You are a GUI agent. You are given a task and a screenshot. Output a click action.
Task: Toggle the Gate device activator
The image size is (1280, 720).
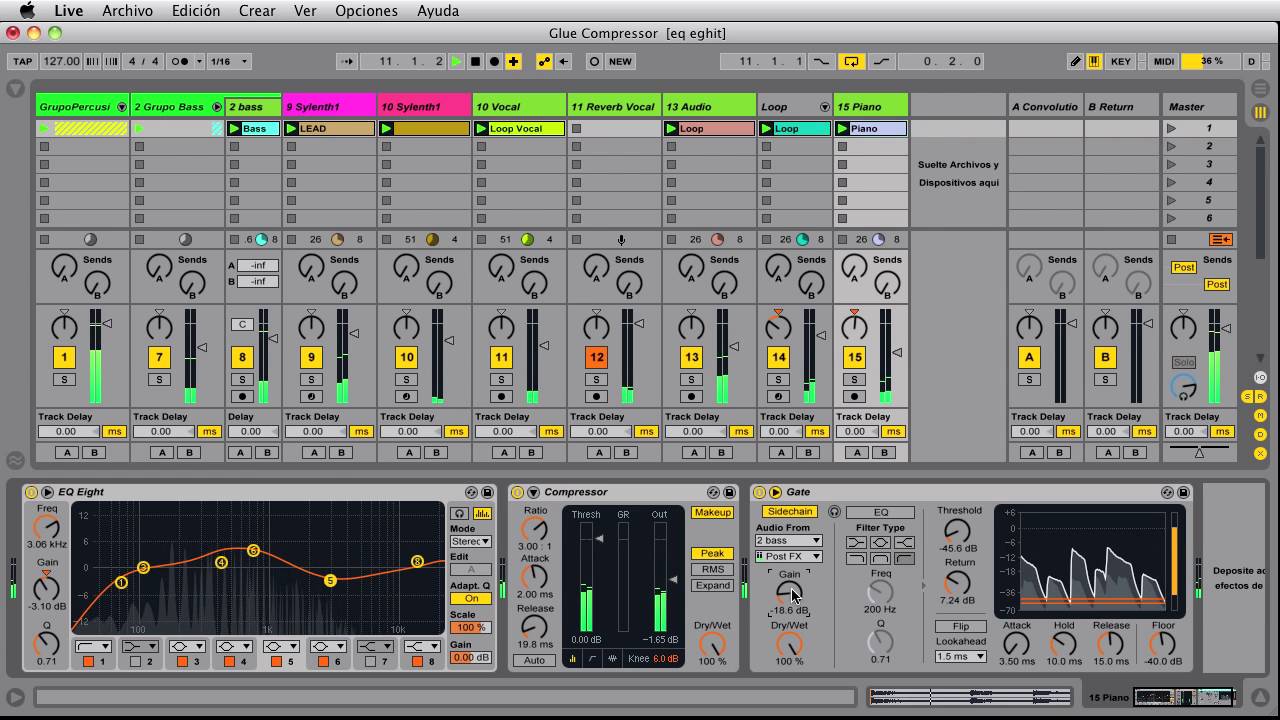click(759, 492)
